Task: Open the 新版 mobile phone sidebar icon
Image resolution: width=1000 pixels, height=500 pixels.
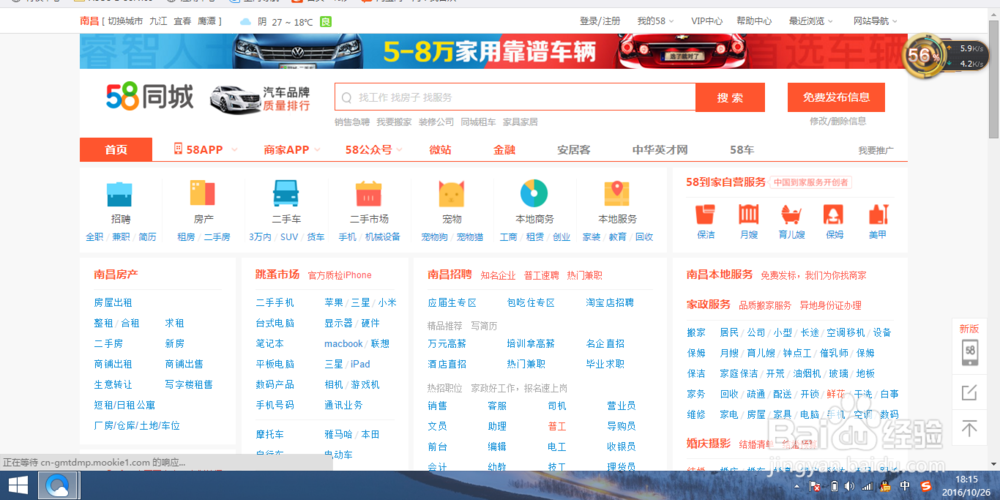Action: point(970,352)
